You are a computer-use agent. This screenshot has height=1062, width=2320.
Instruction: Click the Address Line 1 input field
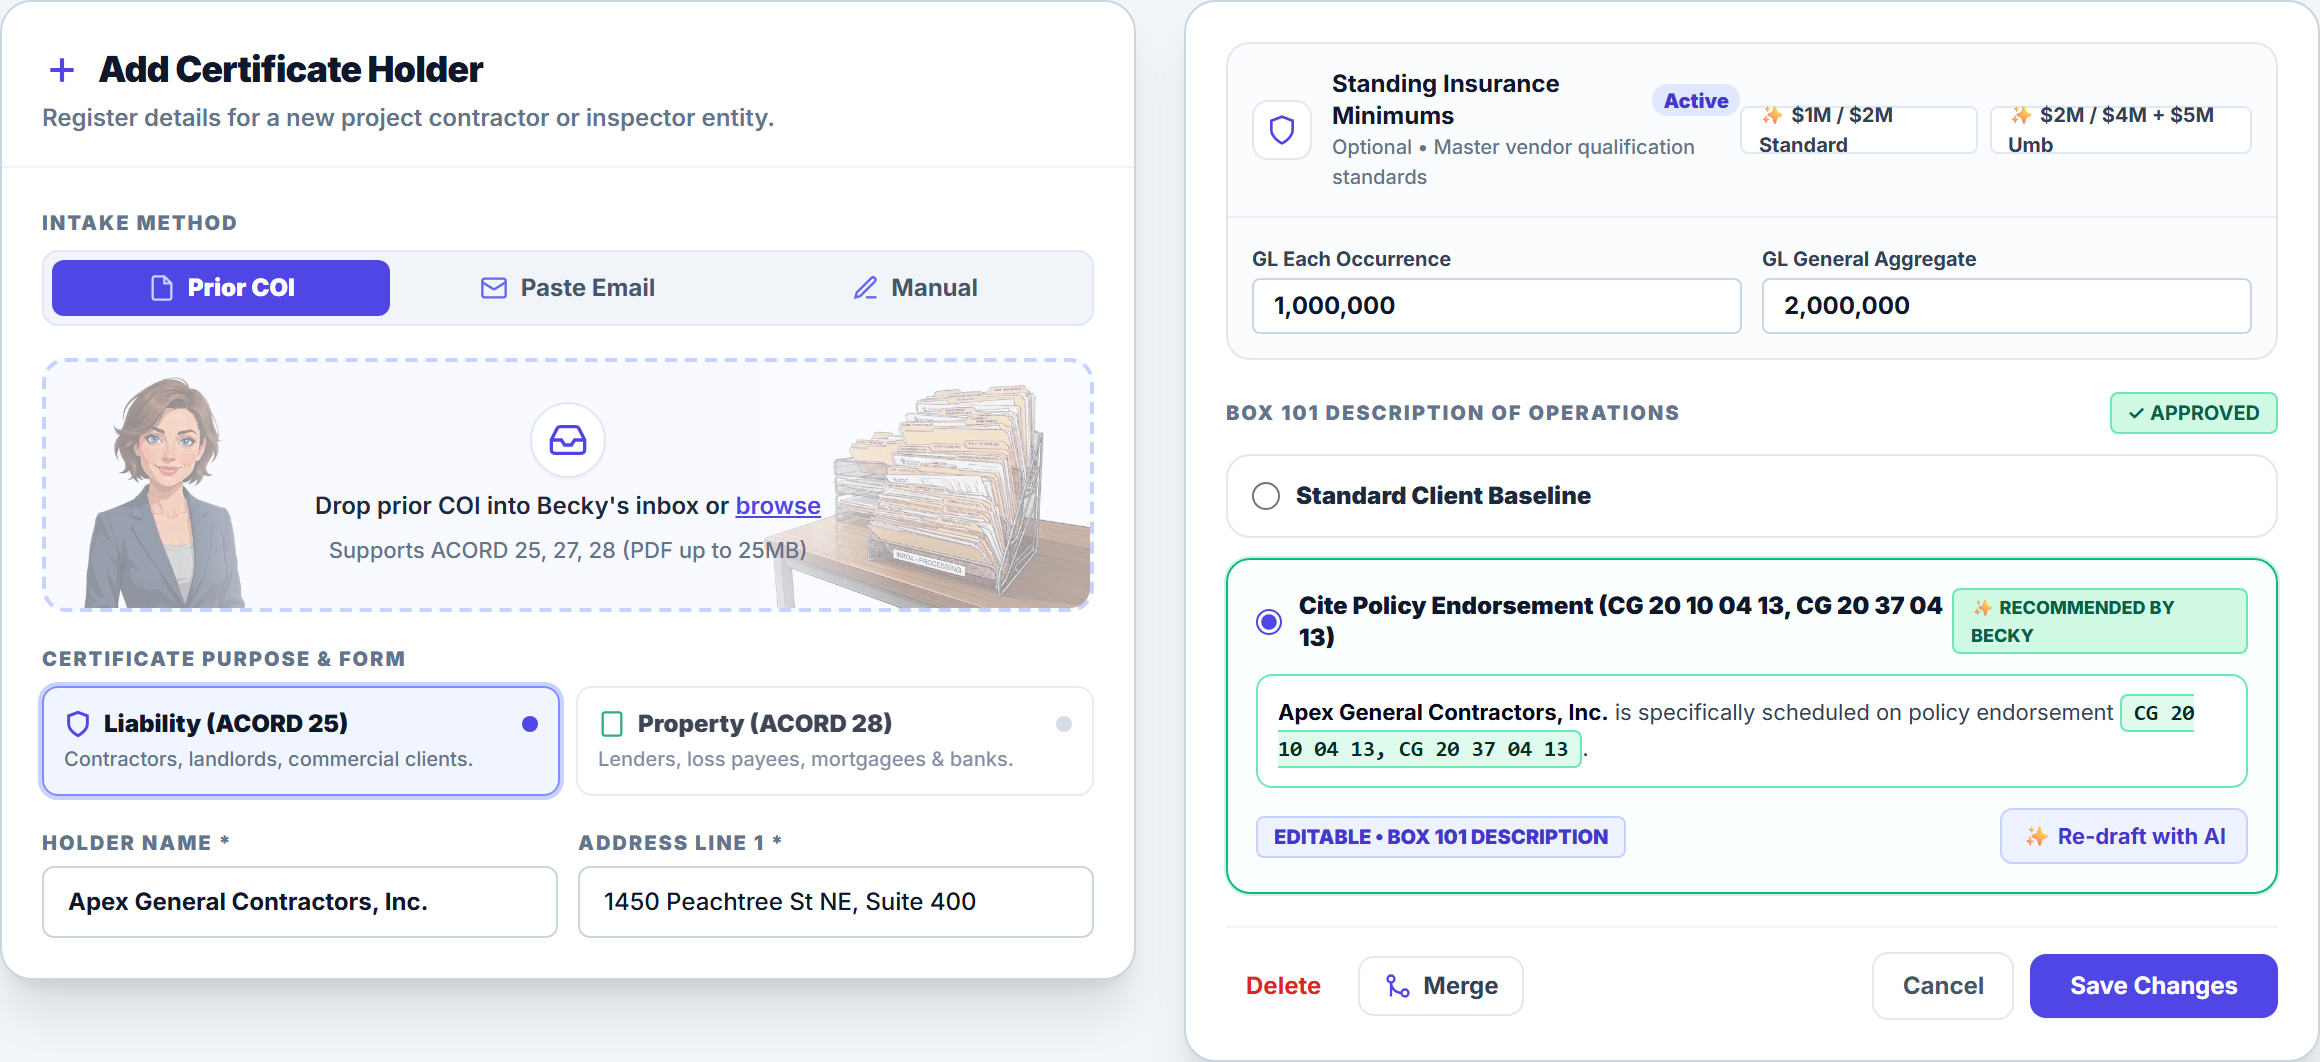(x=836, y=902)
